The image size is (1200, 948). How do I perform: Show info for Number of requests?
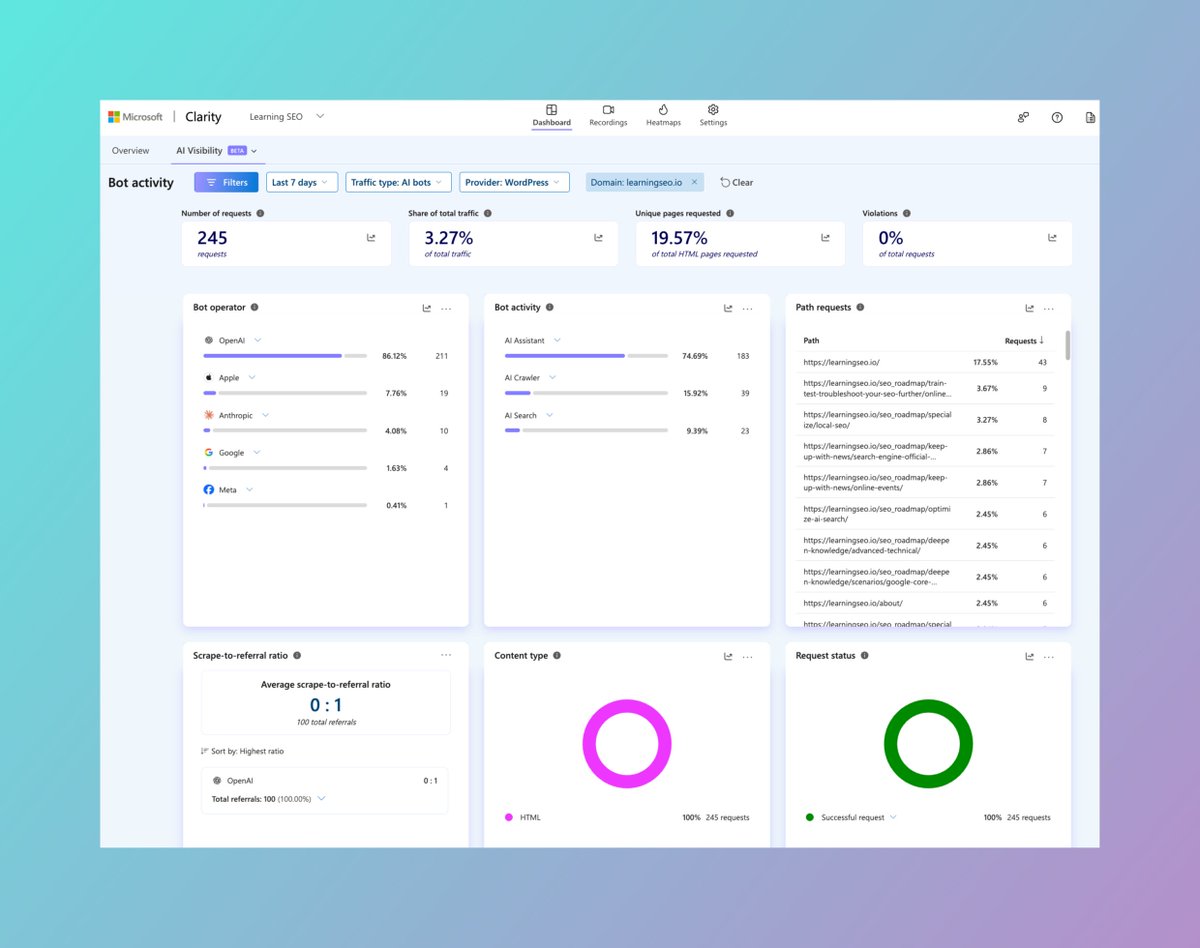coord(260,213)
